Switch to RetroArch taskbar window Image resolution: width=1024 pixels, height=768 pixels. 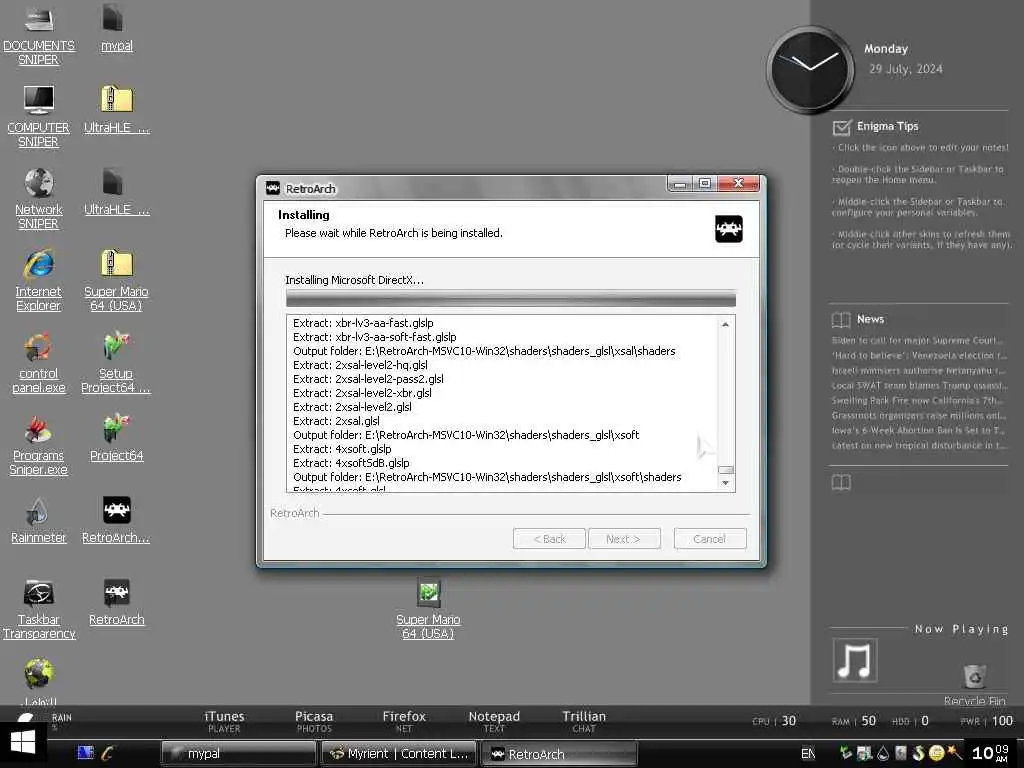(x=560, y=754)
